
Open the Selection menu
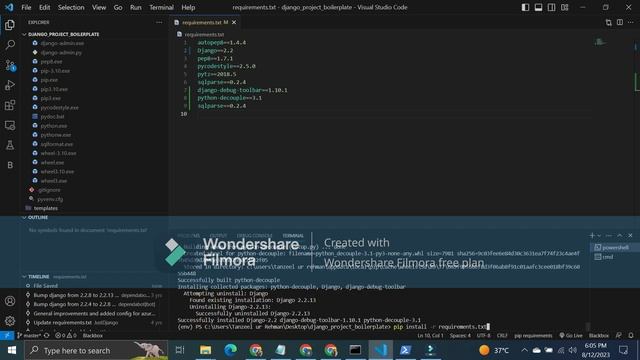(71, 7)
